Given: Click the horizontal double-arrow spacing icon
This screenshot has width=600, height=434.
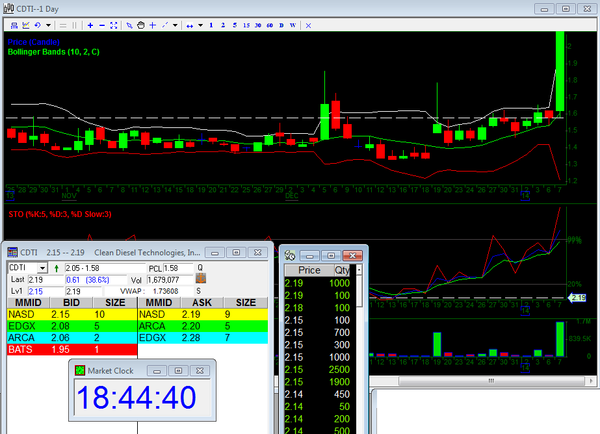Looking at the screenshot, I should (189, 26).
